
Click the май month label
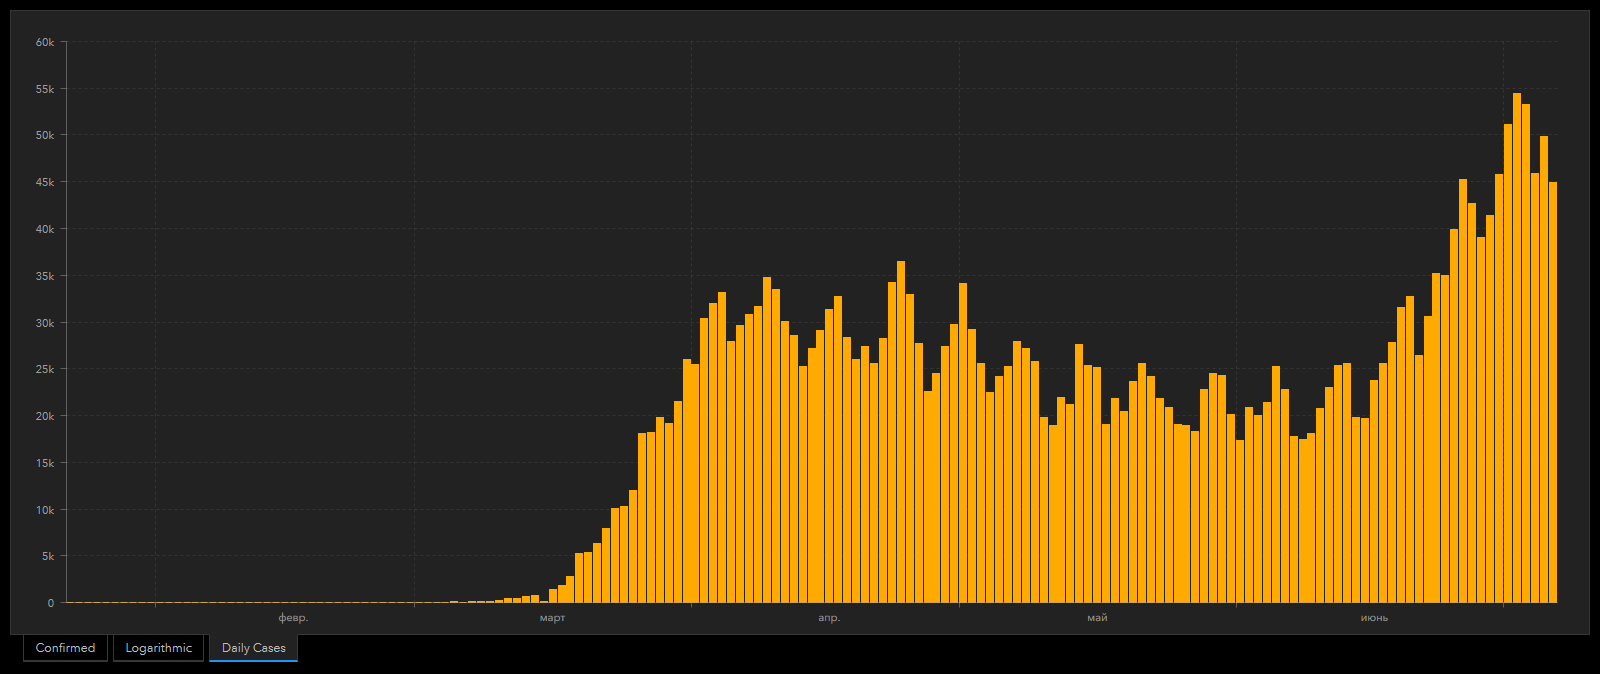pyautogui.click(x=1097, y=618)
